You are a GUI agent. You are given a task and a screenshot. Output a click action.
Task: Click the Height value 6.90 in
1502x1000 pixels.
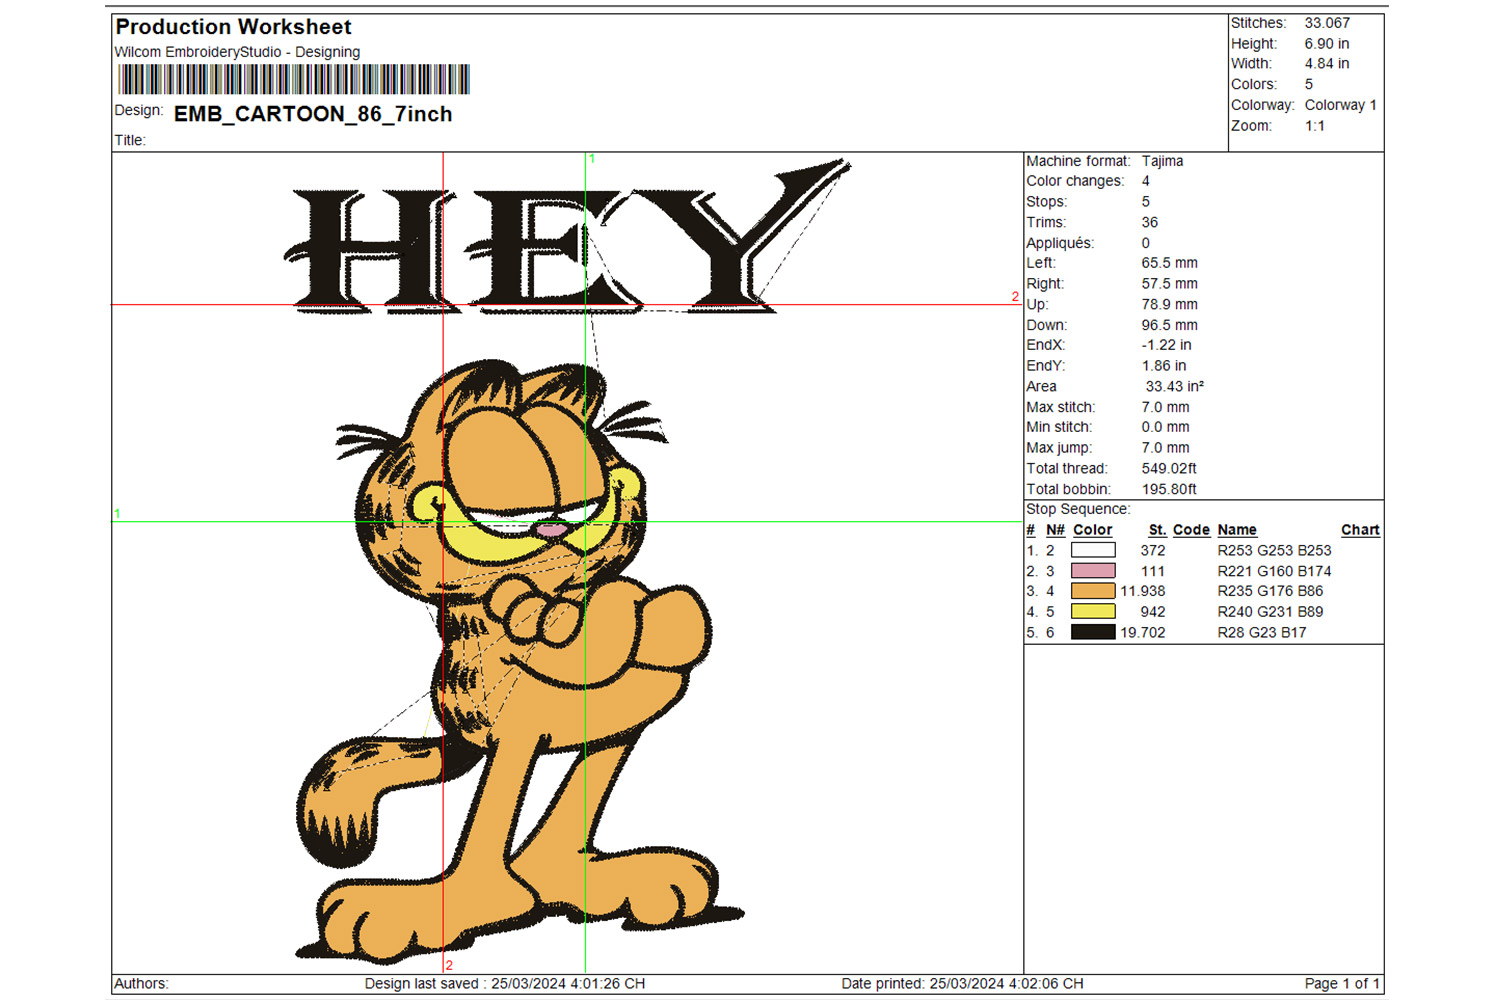click(x=1327, y=44)
